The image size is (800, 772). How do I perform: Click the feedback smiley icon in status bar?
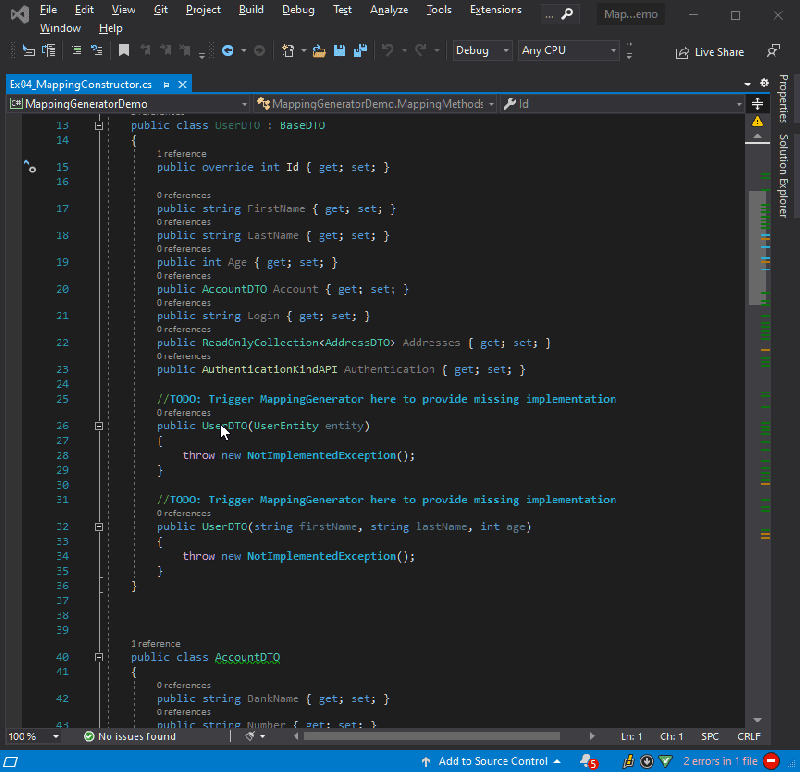[627, 761]
